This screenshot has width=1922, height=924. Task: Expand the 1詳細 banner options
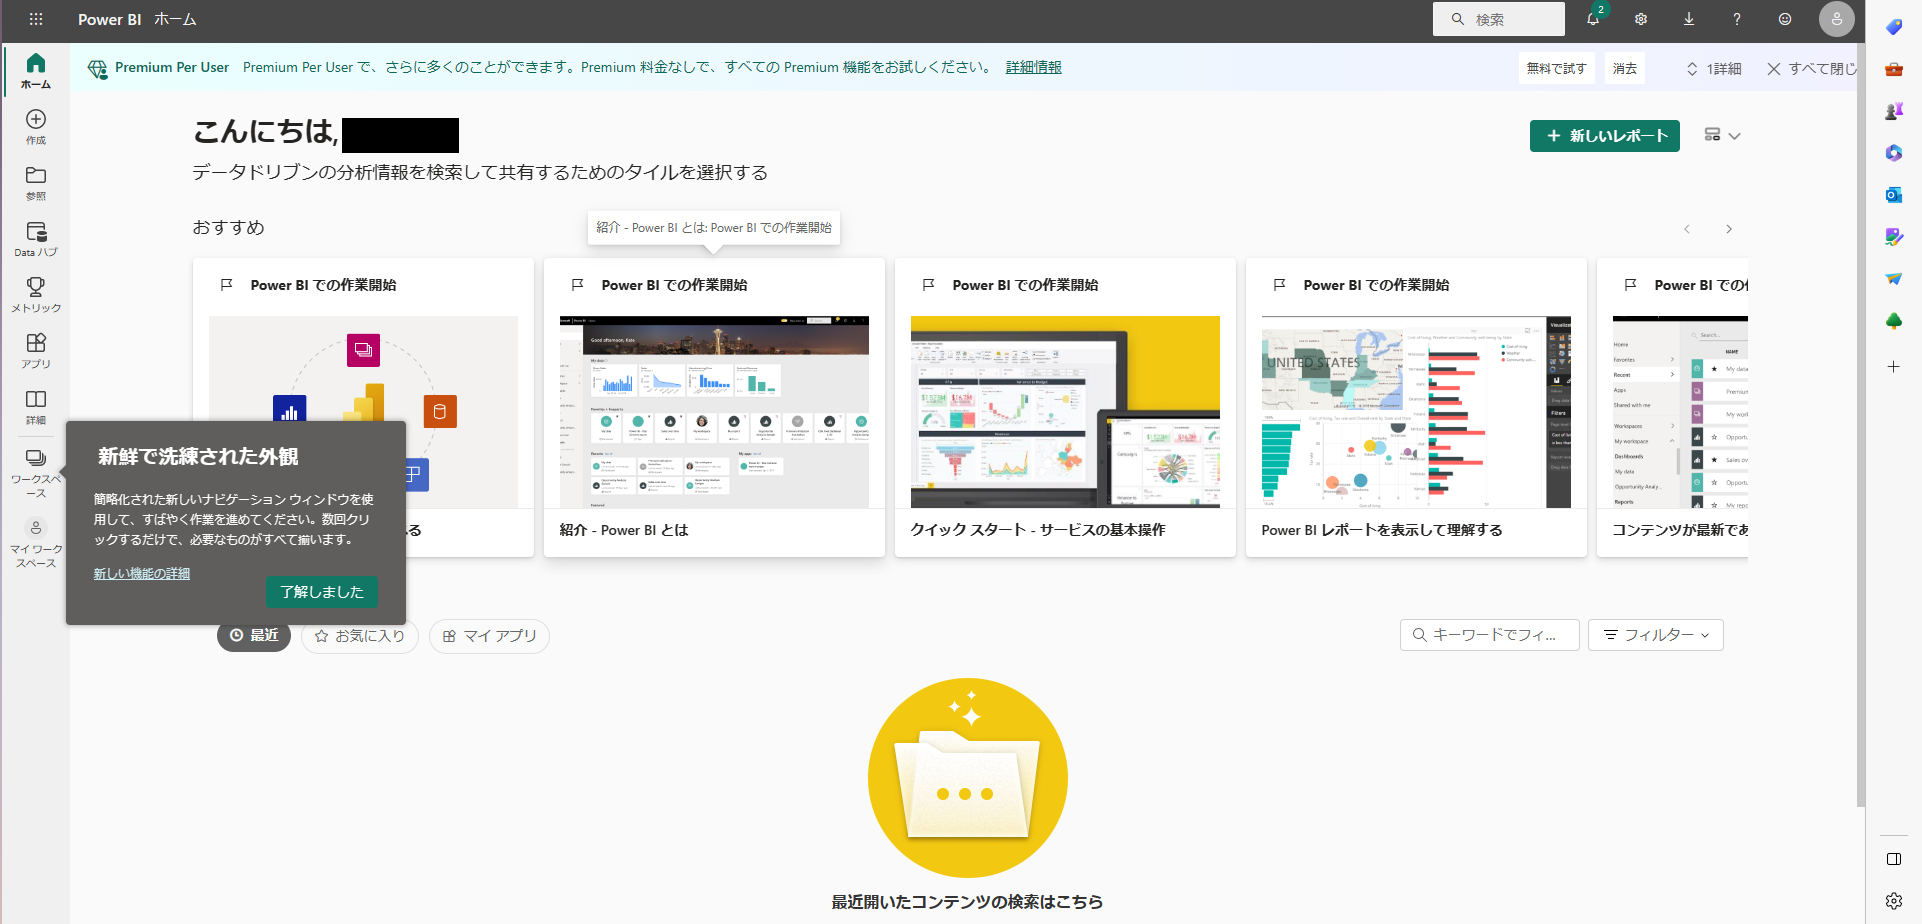click(x=1712, y=68)
